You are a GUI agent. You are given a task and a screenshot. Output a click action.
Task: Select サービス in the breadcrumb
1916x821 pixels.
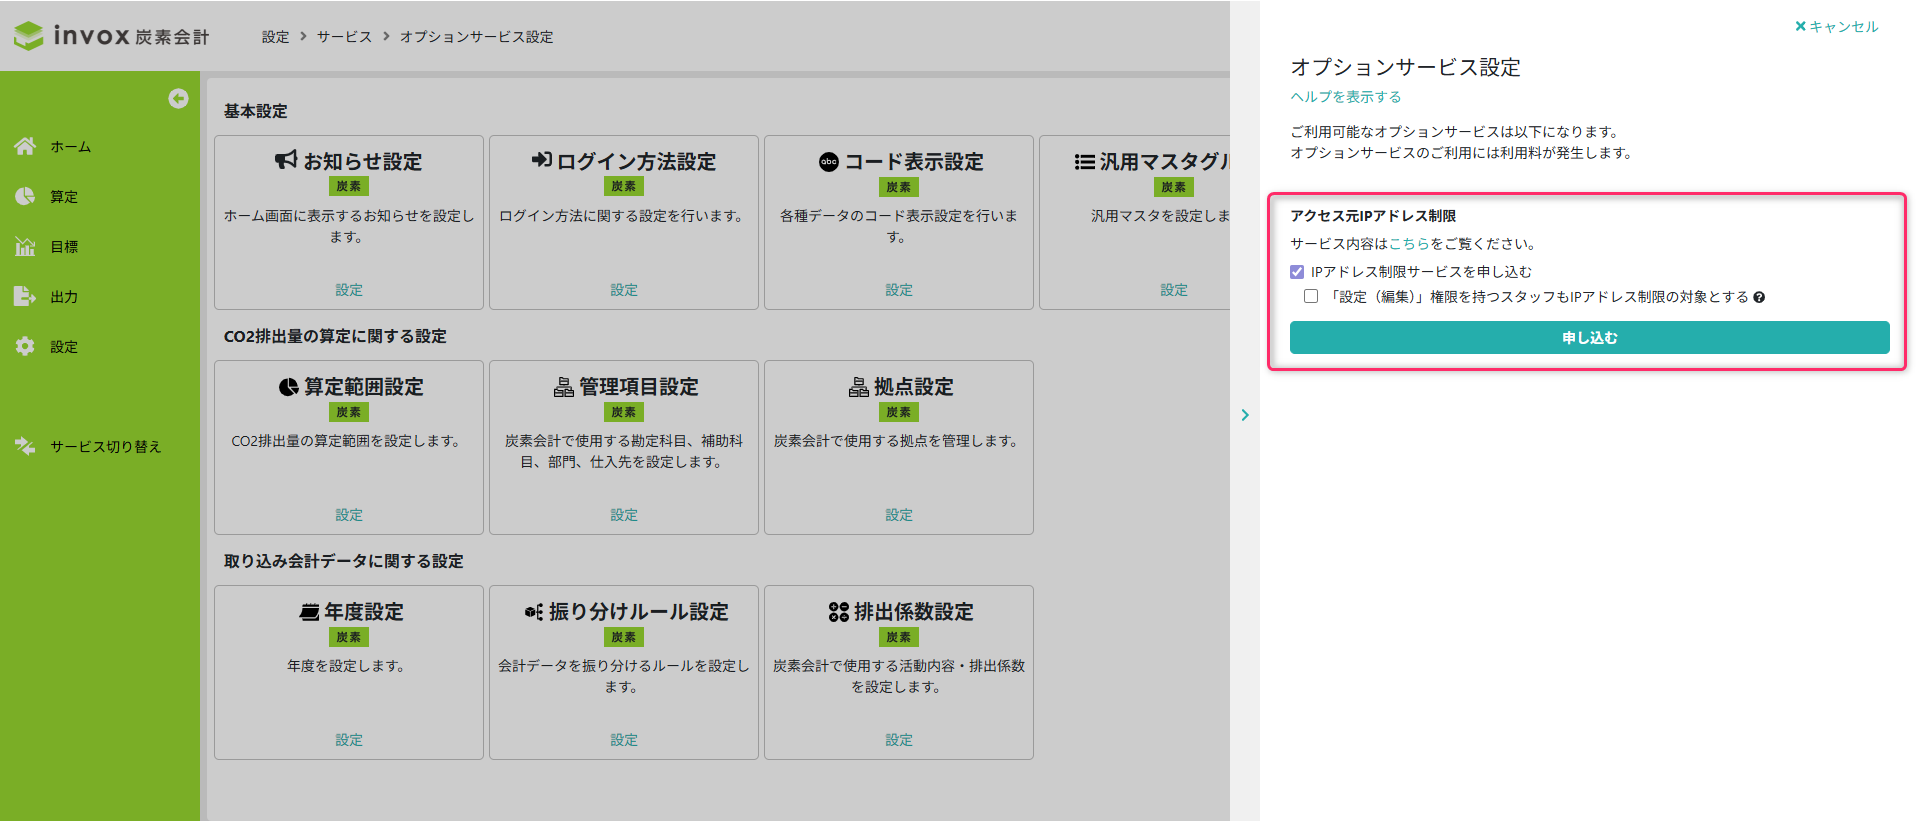[344, 37]
